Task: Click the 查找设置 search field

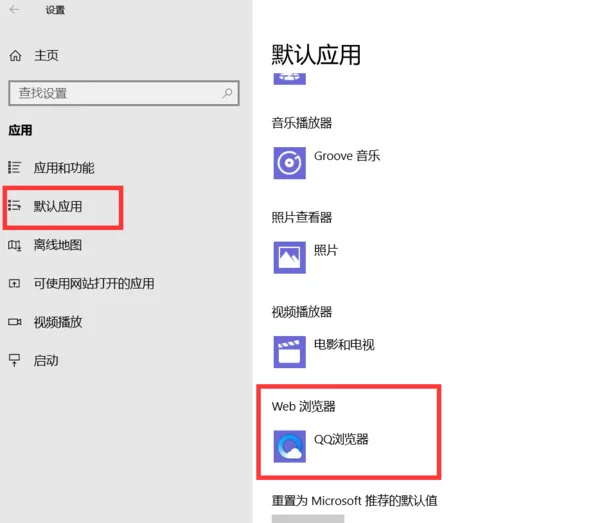Action: coord(124,93)
